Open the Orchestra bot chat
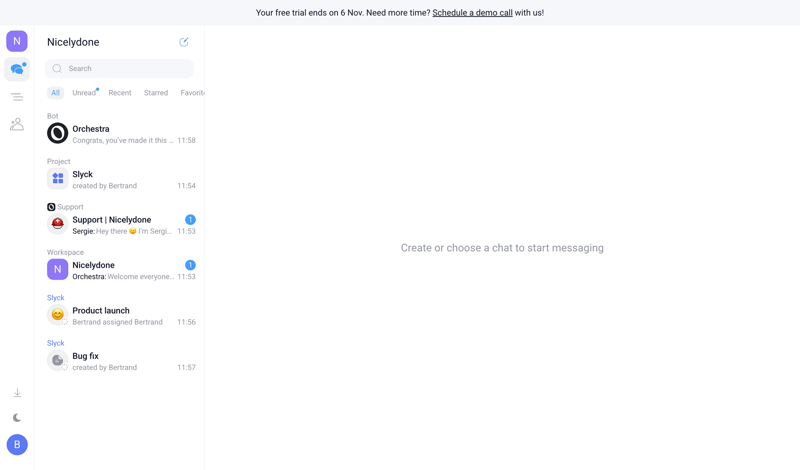Image resolution: width=800 pixels, height=470 pixels. tap(121, 134)
